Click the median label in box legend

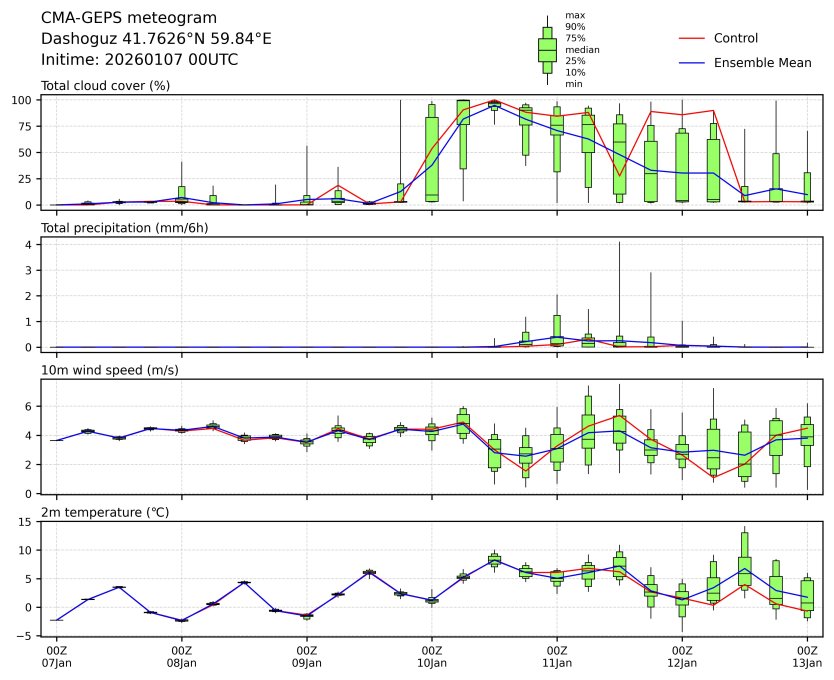pyautogui.click(x=576, y=49)
